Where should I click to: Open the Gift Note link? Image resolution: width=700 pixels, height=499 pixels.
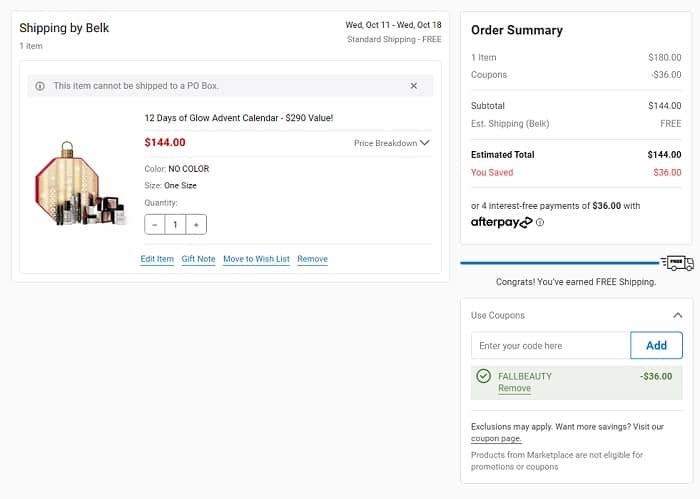(198, 259)
